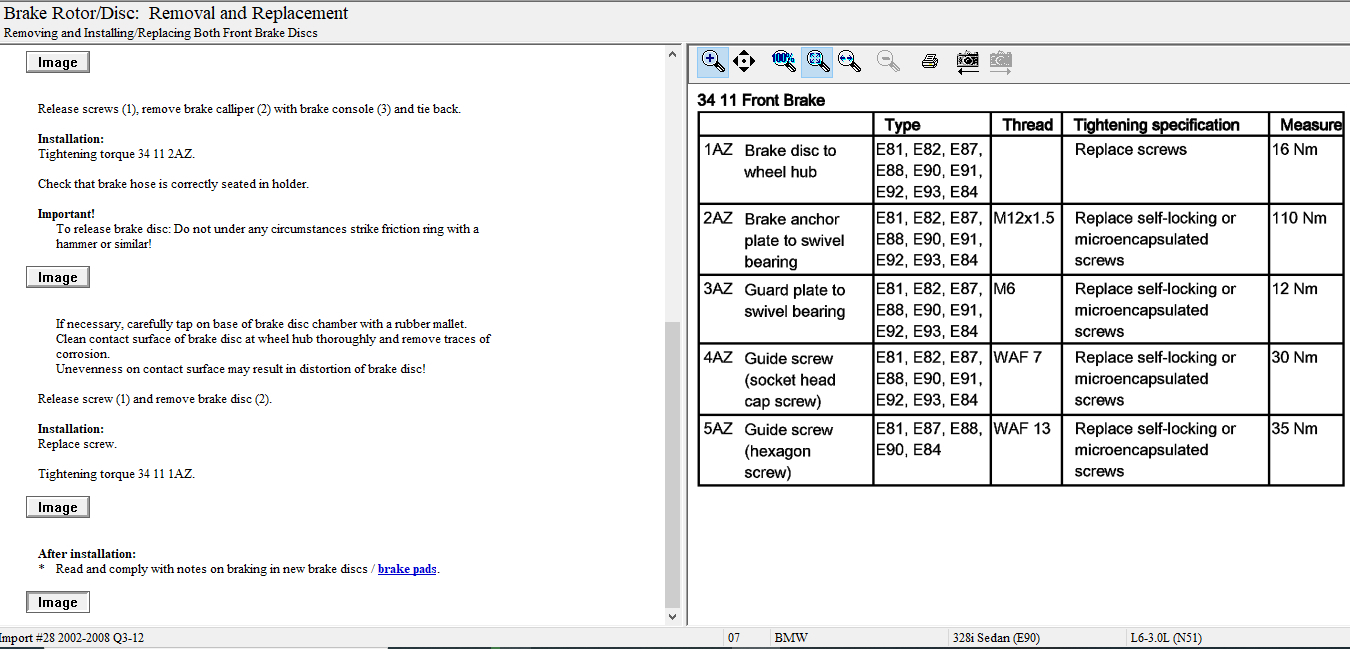This screenshot has width=1350, height=649.
Task: Click 'Check that brake hose is correctly seated' line
Action: (x=173, y=184)
